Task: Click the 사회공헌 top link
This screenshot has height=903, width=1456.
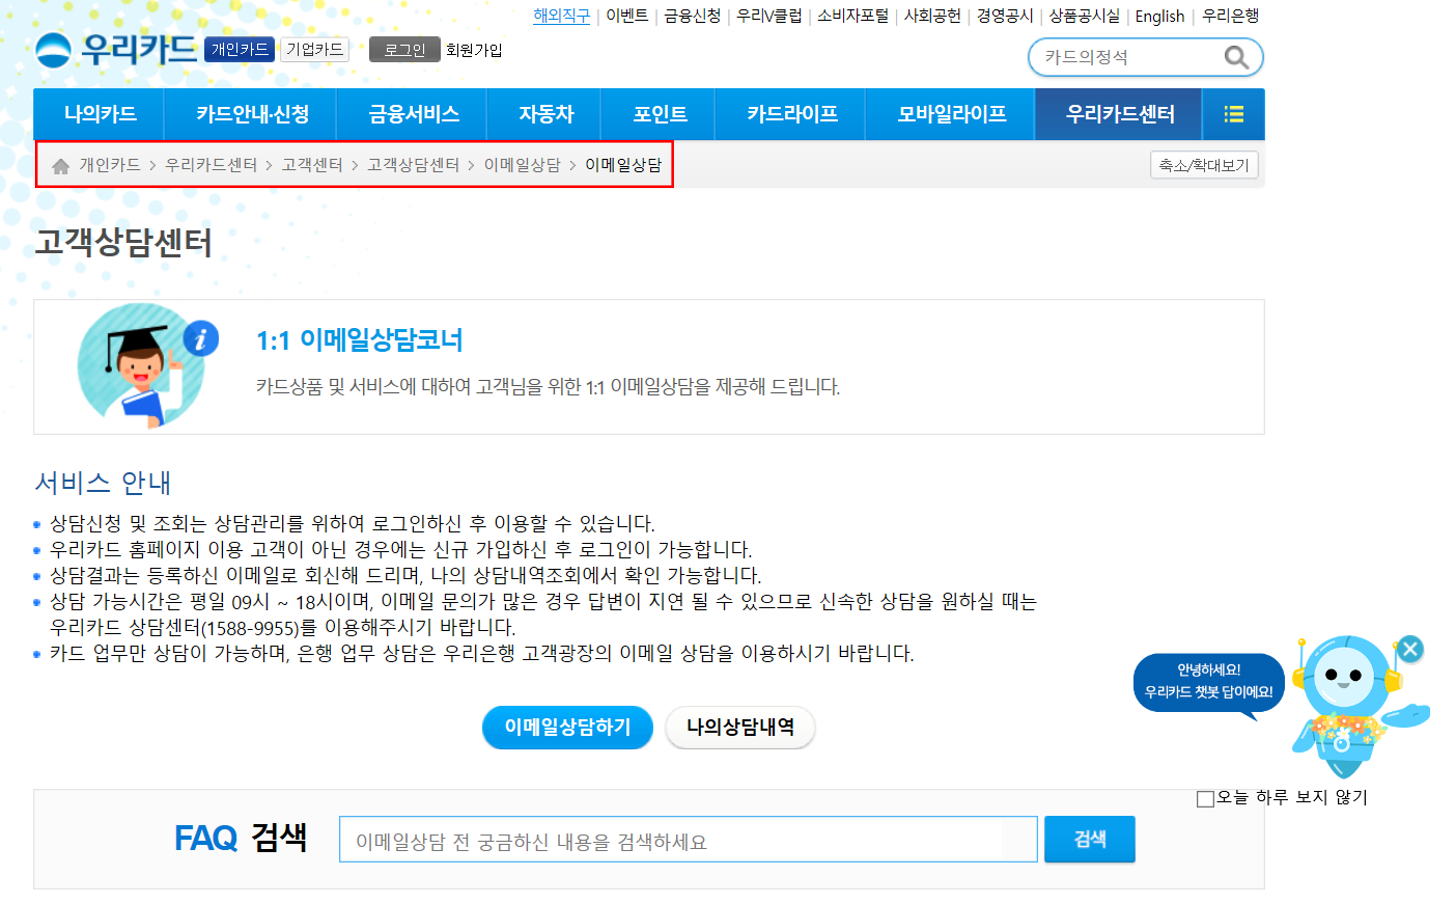Action: coord(932,16)
